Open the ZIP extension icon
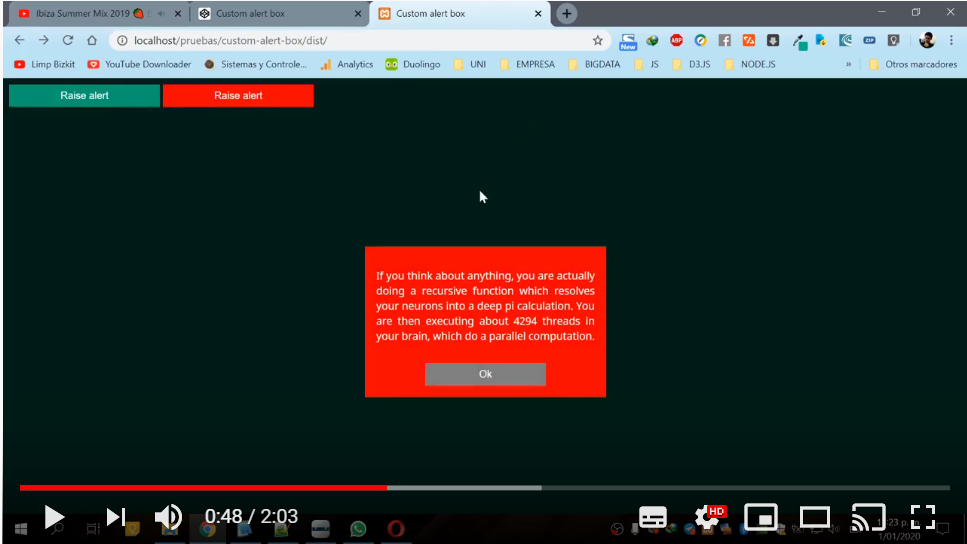 [x=870, y=41]
